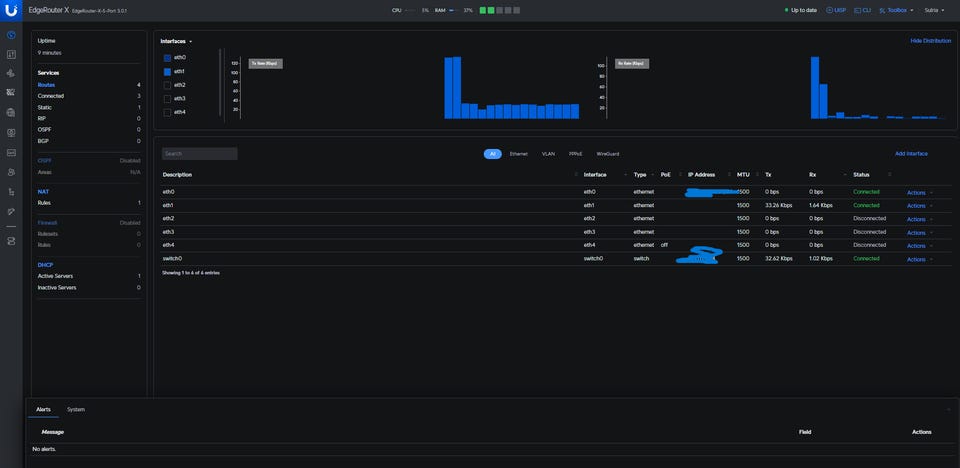The height and width of the screenshot is (468, 960).
Task: Enable the eth4 graph checkbox
Action: pyautogui.click(x=167, y=113)
